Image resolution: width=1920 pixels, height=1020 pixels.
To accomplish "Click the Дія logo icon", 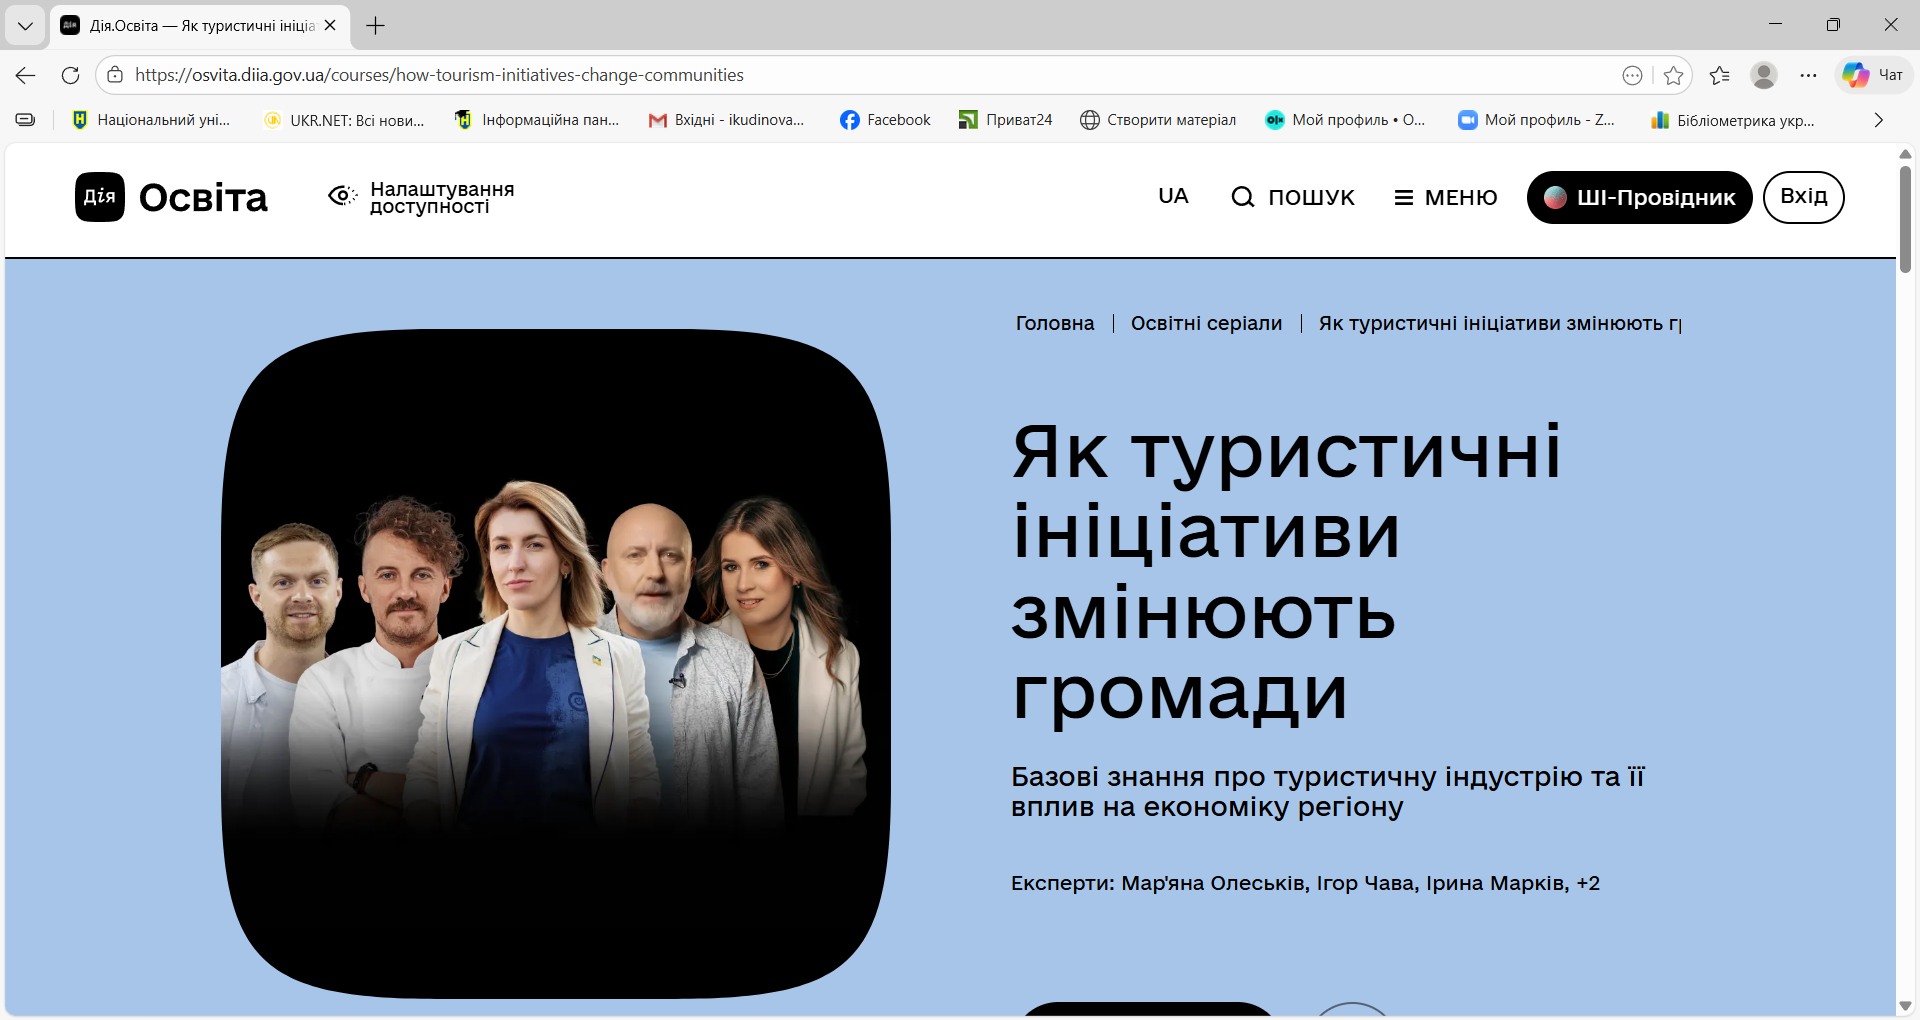I will tap(100, 197).
